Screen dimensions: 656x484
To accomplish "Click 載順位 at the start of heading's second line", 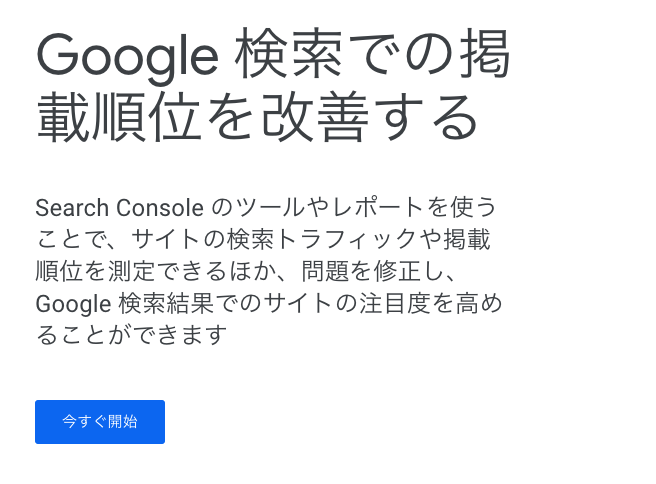I will coord(119,116).
